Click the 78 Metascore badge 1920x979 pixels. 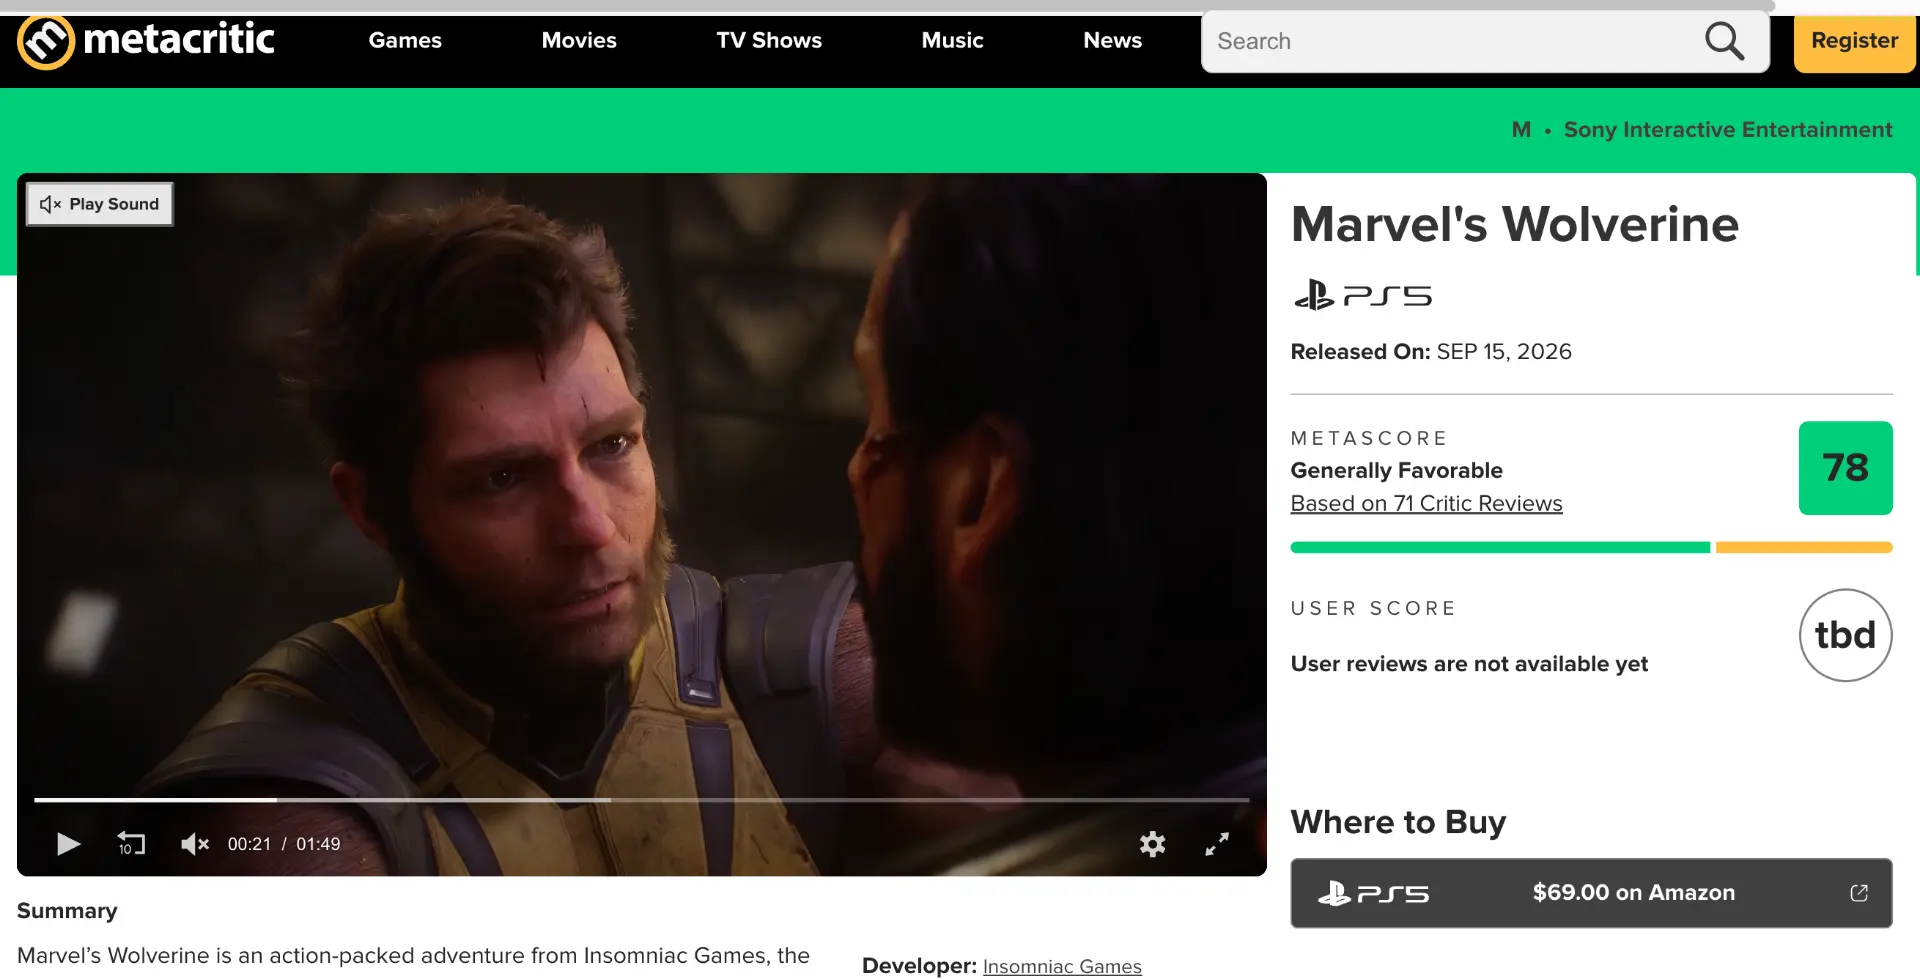[1845, 468]
